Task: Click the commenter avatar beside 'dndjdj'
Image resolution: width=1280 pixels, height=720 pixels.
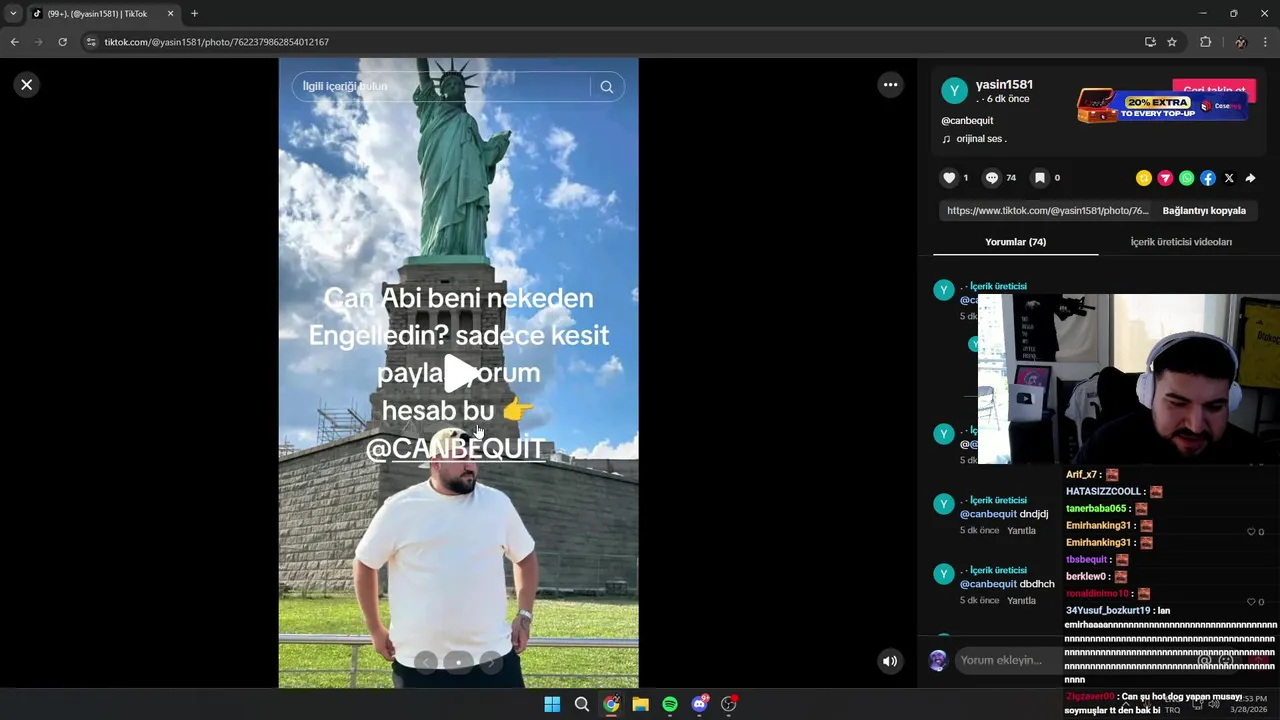Action: click(943, 504)
